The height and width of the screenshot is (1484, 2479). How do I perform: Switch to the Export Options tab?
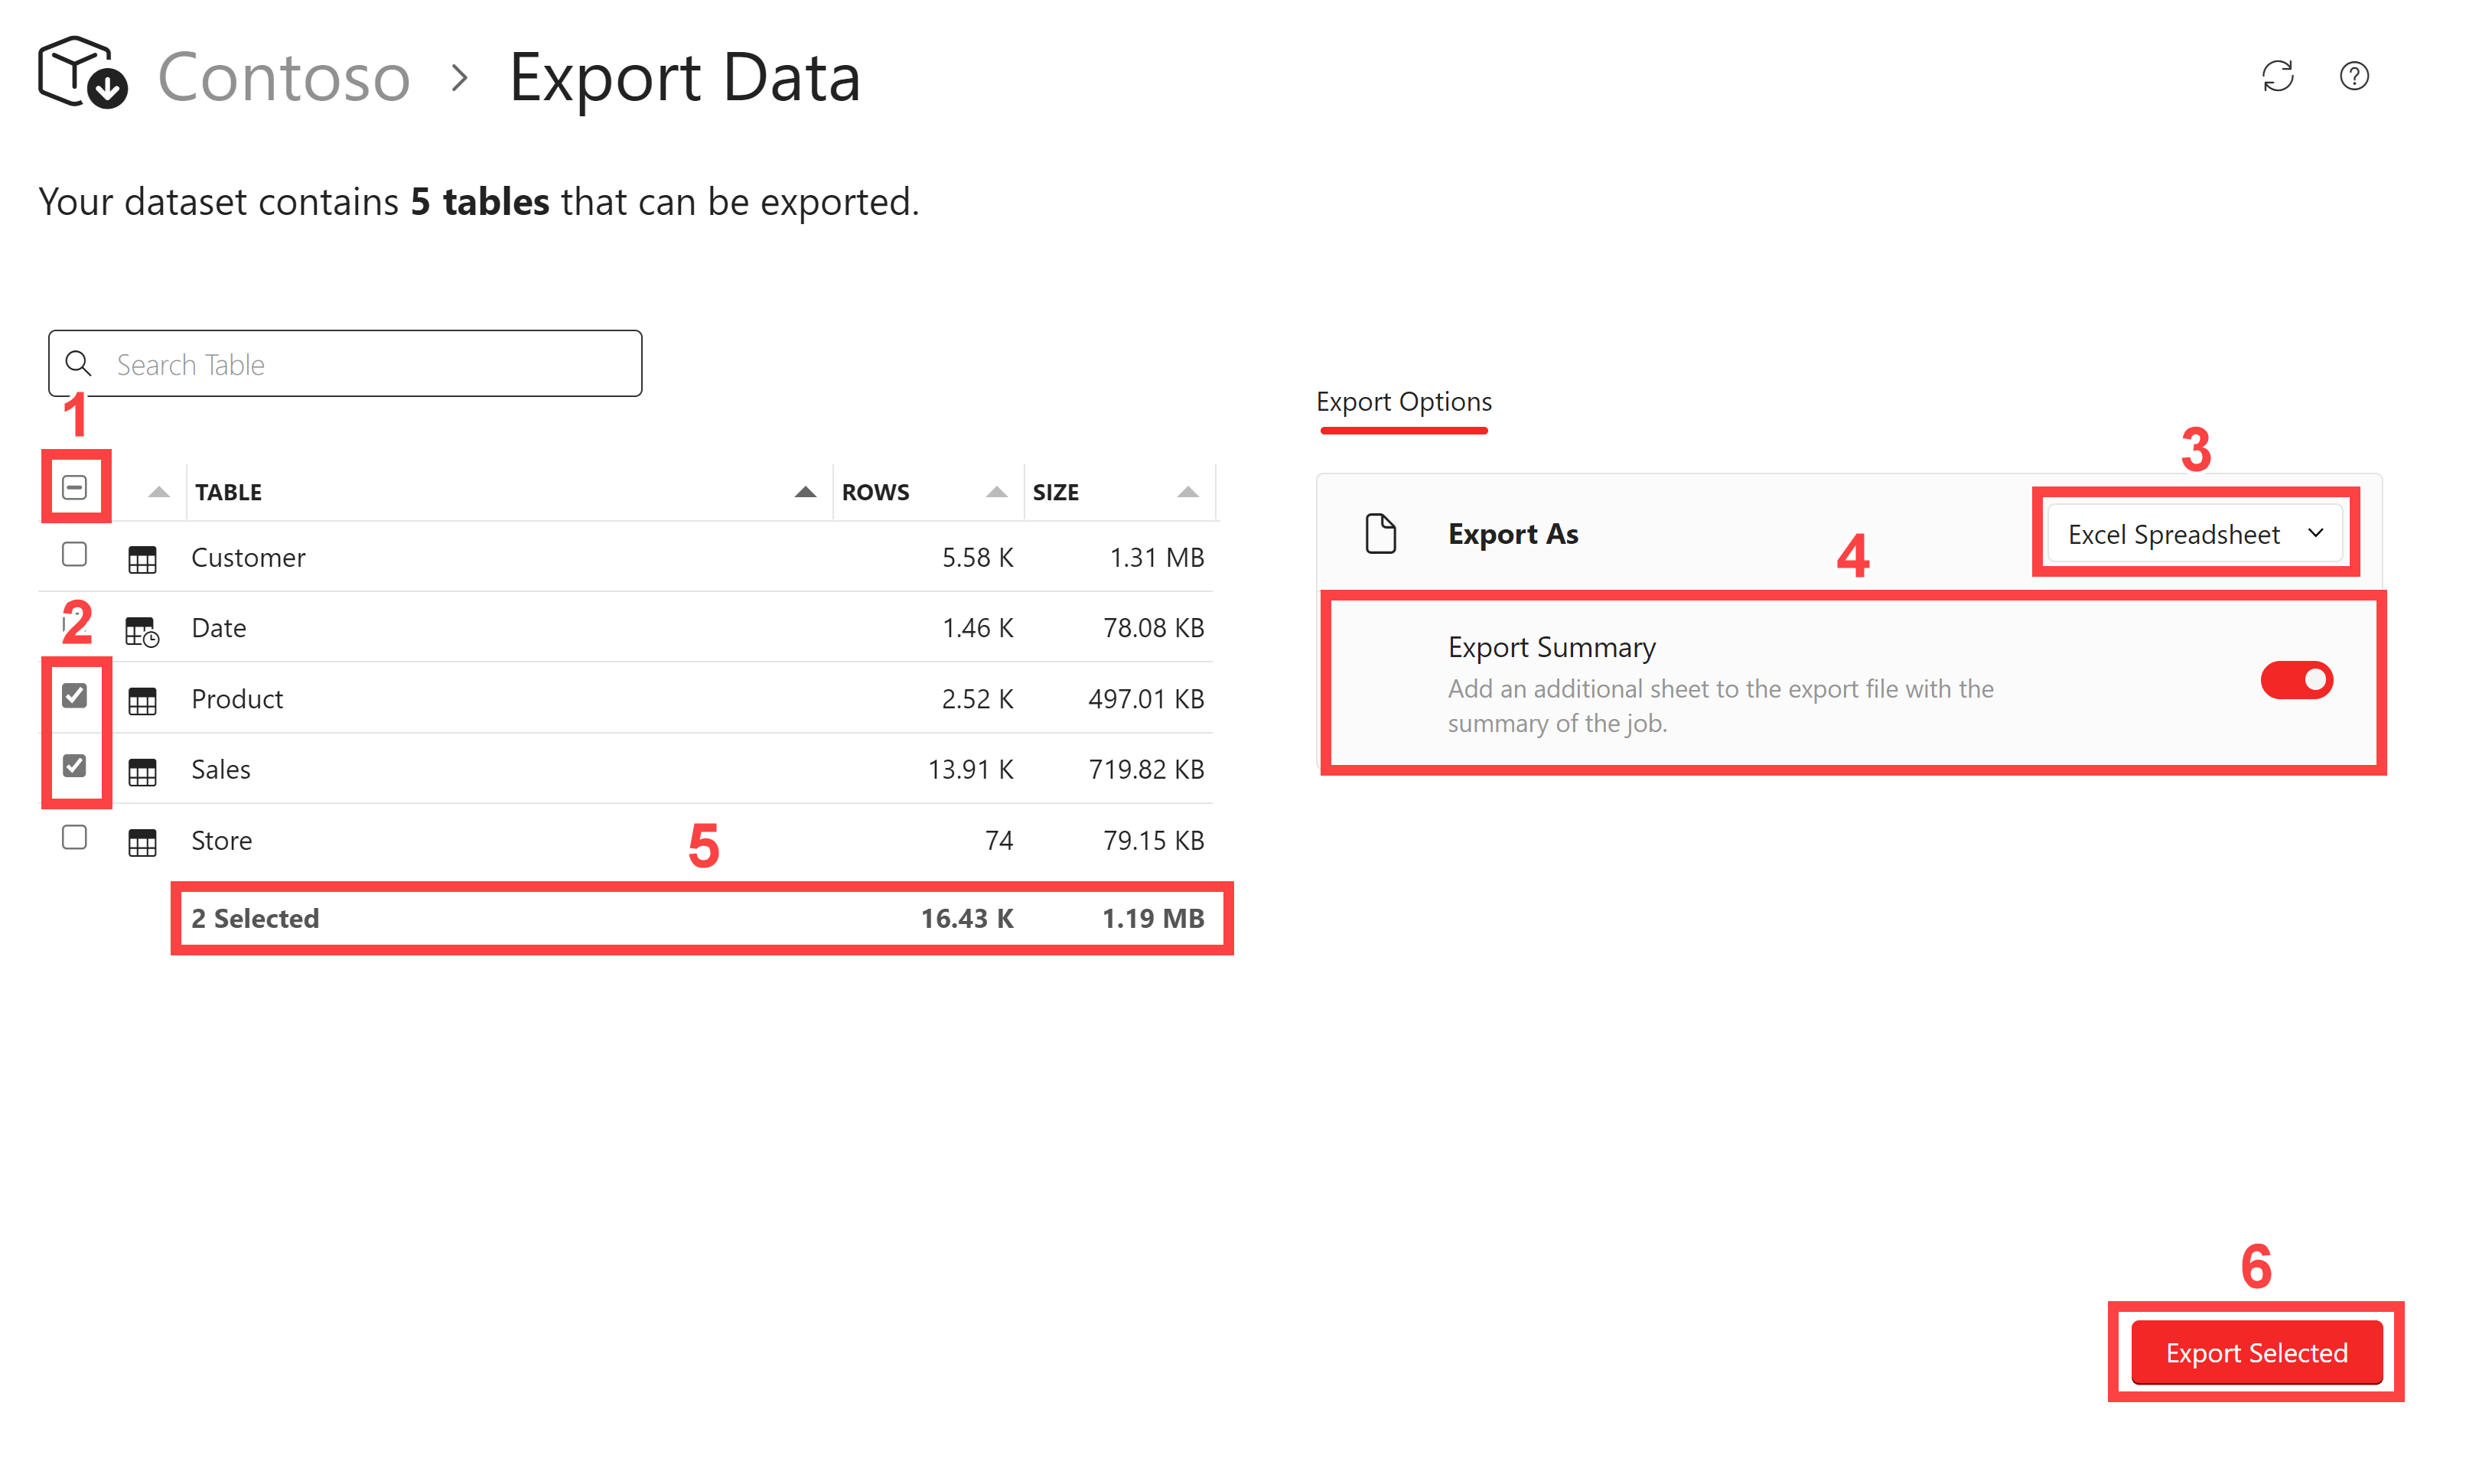pyautogui.click(x=1403, y=402)
